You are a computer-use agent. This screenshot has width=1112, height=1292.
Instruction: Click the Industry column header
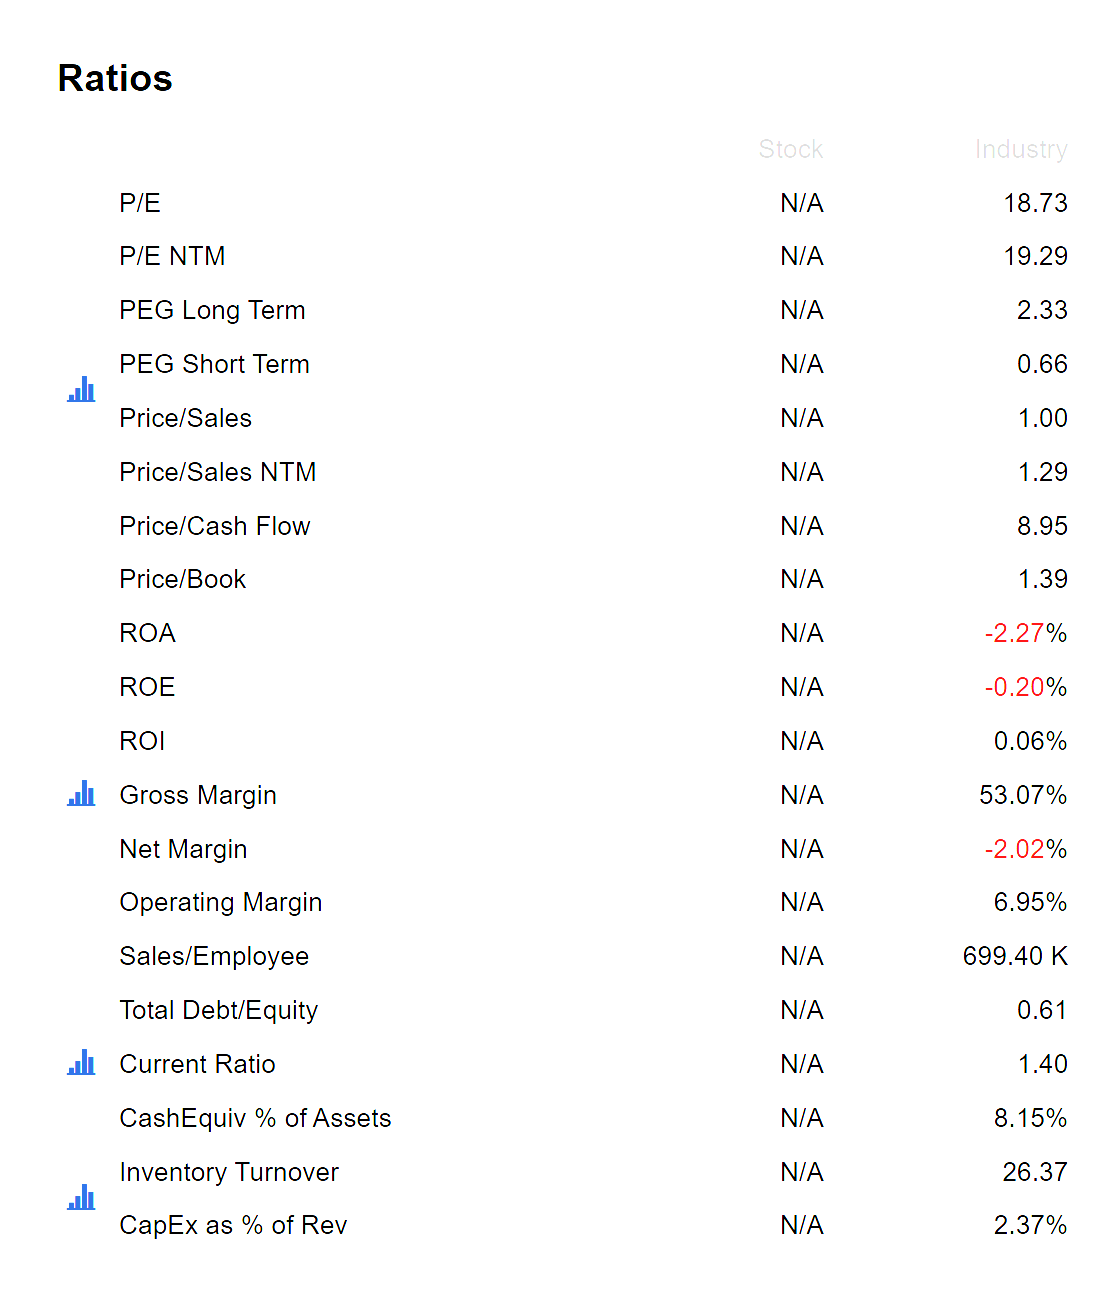1020,149
